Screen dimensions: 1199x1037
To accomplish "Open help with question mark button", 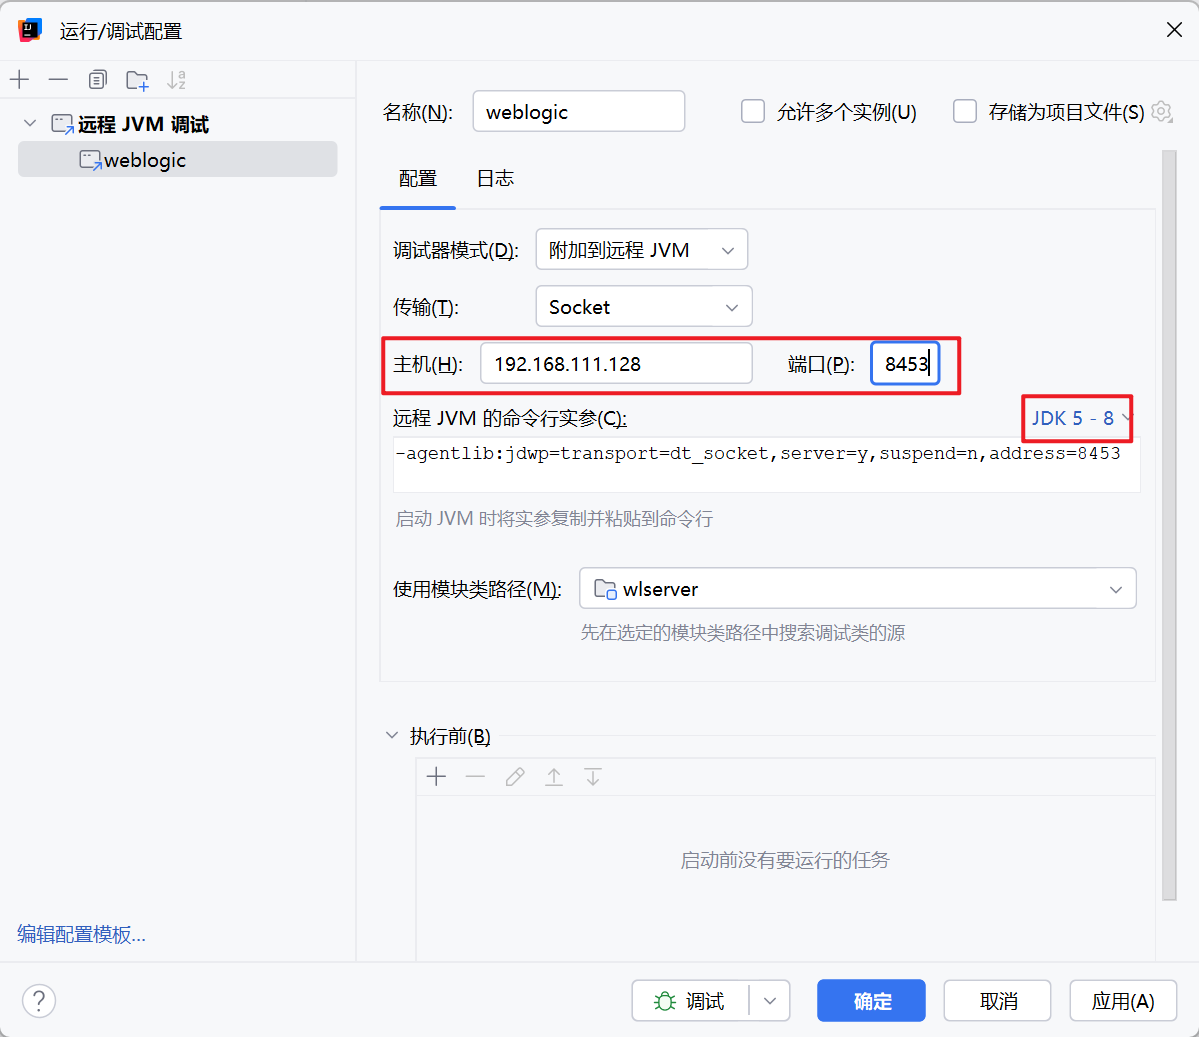I will click(39, 1000).
